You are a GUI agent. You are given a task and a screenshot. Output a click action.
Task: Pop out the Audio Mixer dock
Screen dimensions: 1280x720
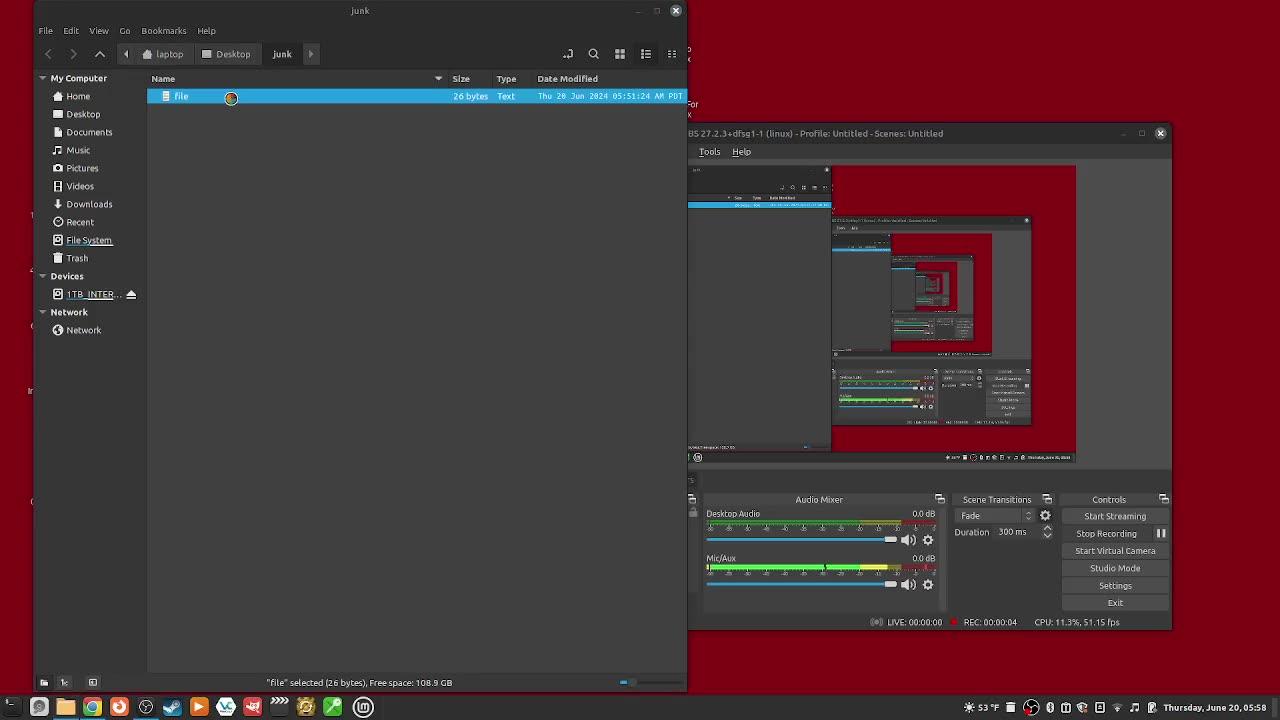pos(940,499)
